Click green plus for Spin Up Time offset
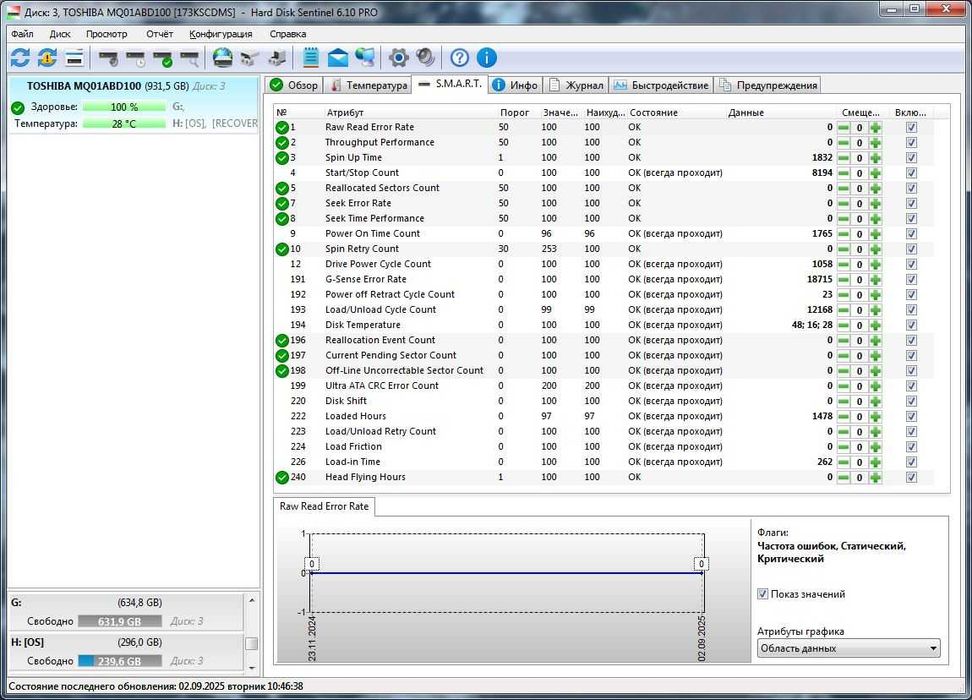Viewport: 972px width, 700px height. 875,157
